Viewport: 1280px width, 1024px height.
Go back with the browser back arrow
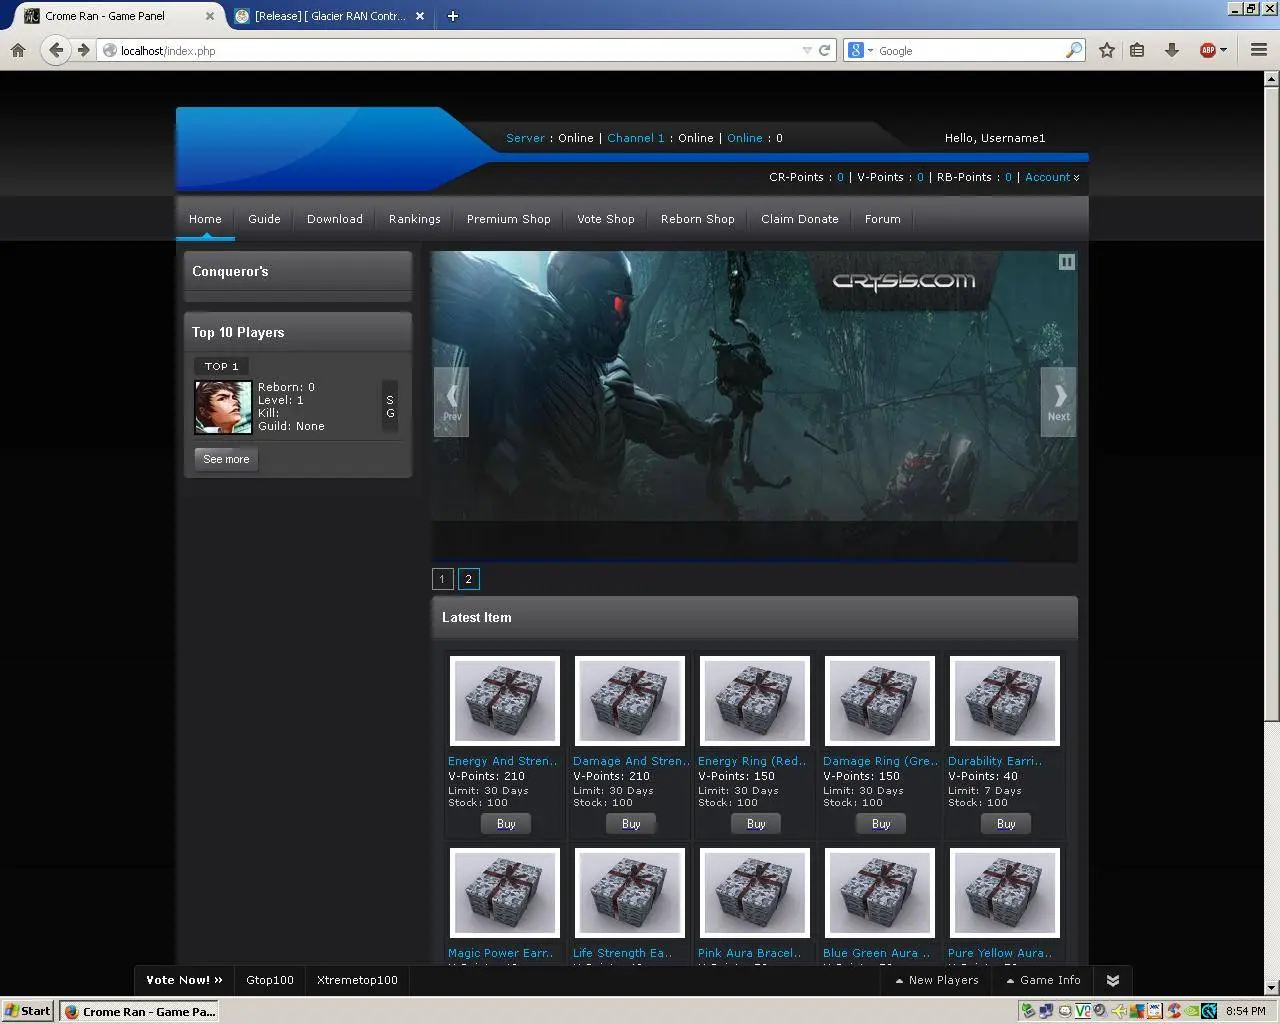[56, 50]
